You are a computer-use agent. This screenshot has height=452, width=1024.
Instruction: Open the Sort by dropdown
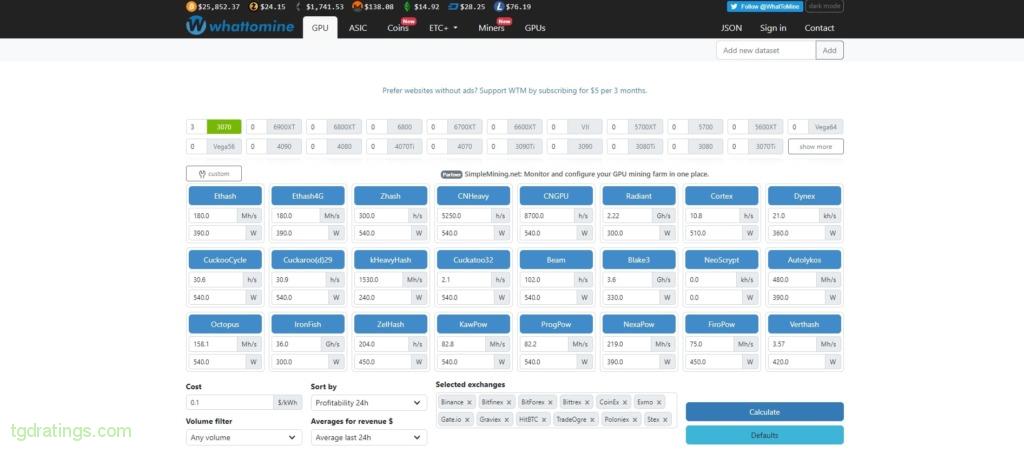point(369,403)
